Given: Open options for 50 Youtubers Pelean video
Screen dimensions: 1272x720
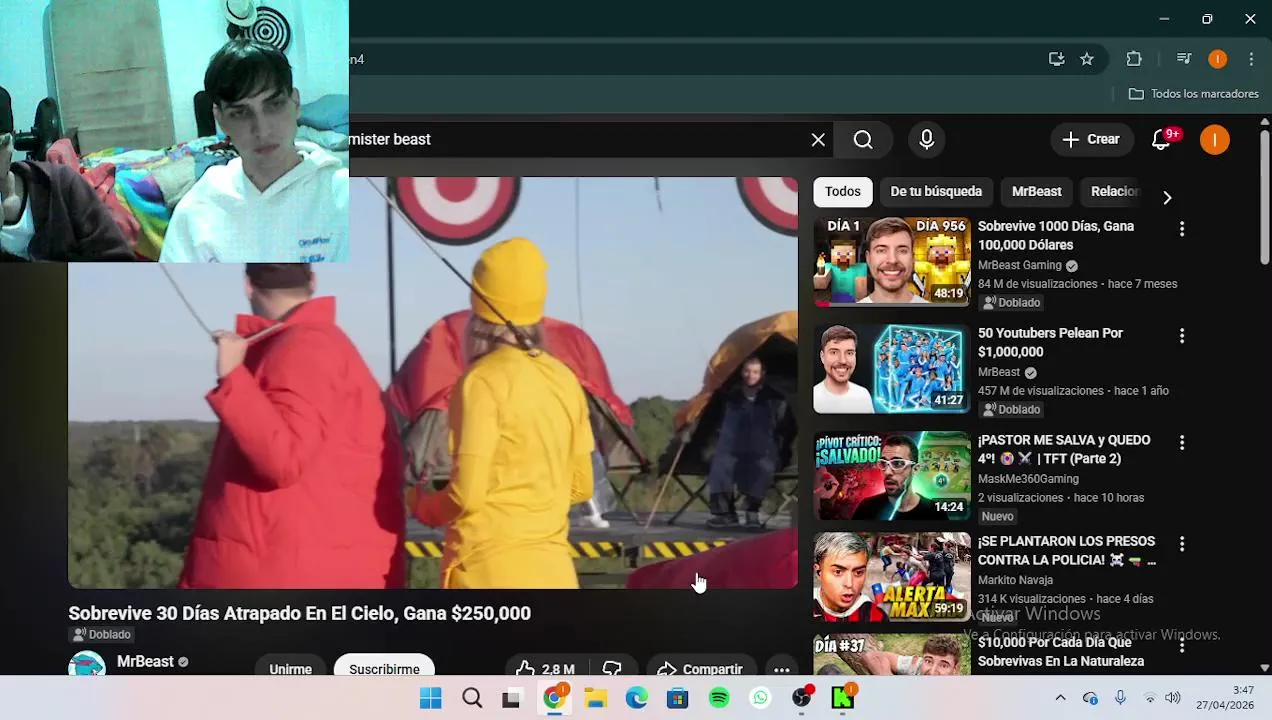Looking at the screenshot, I should tap(1182, 336).
